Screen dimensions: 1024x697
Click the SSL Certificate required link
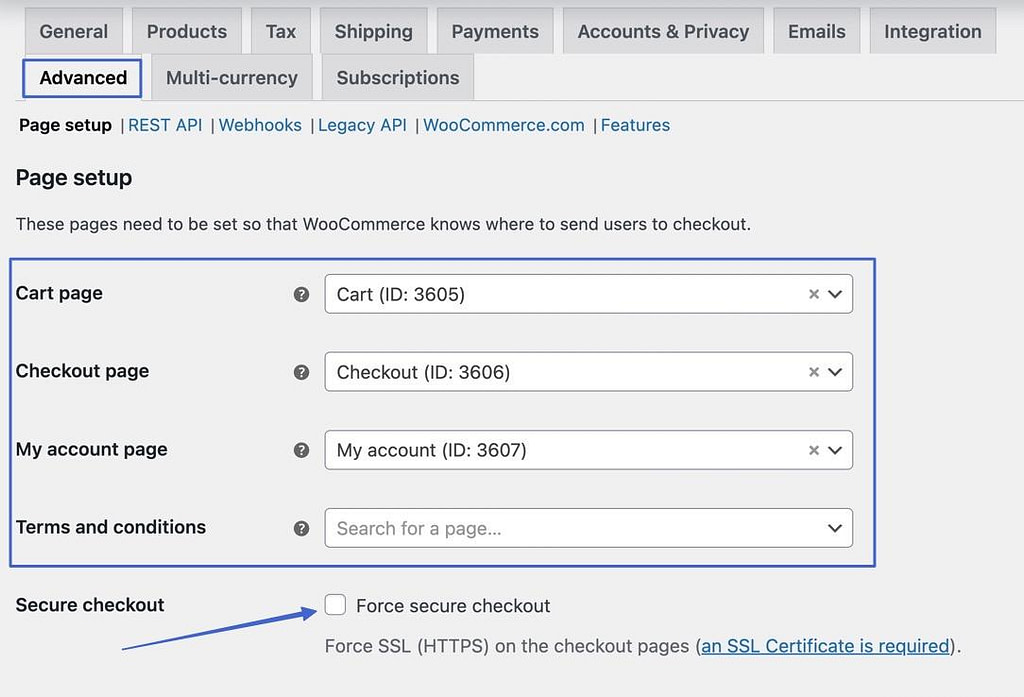824,646
